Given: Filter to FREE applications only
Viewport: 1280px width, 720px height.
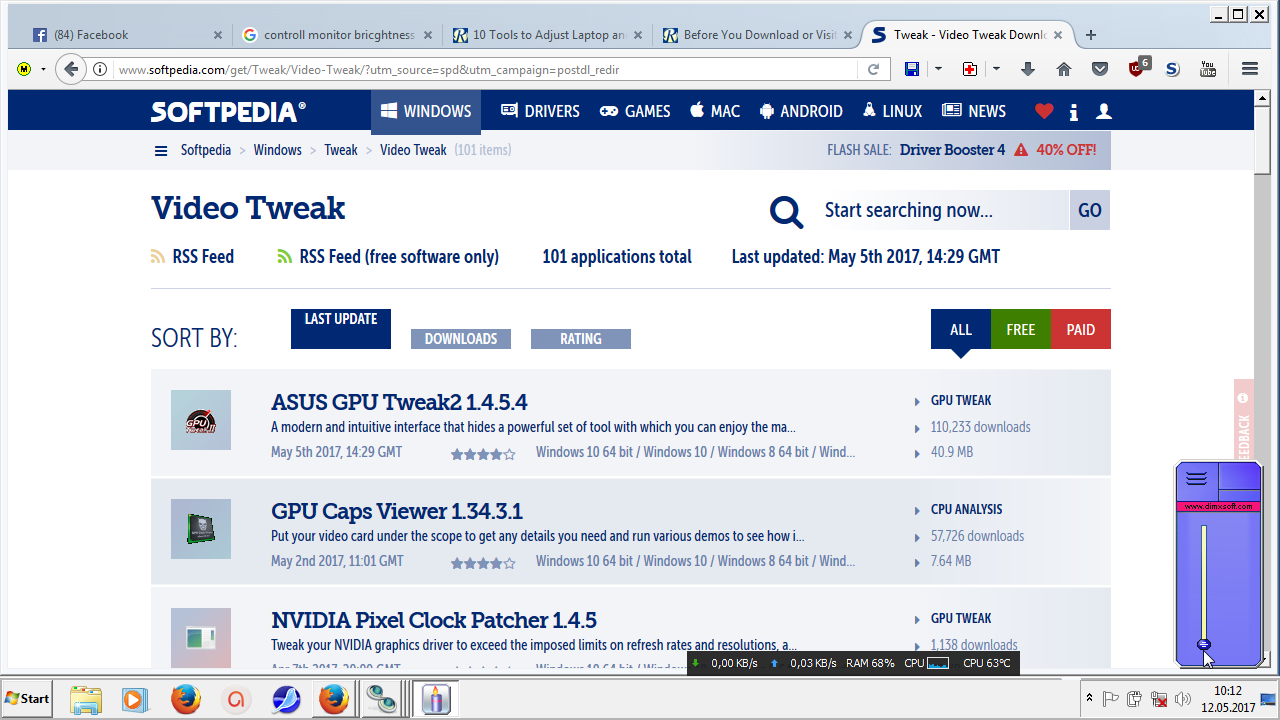Looking at the screenshot, I should pyautogui.click(x=1021, y=329).
